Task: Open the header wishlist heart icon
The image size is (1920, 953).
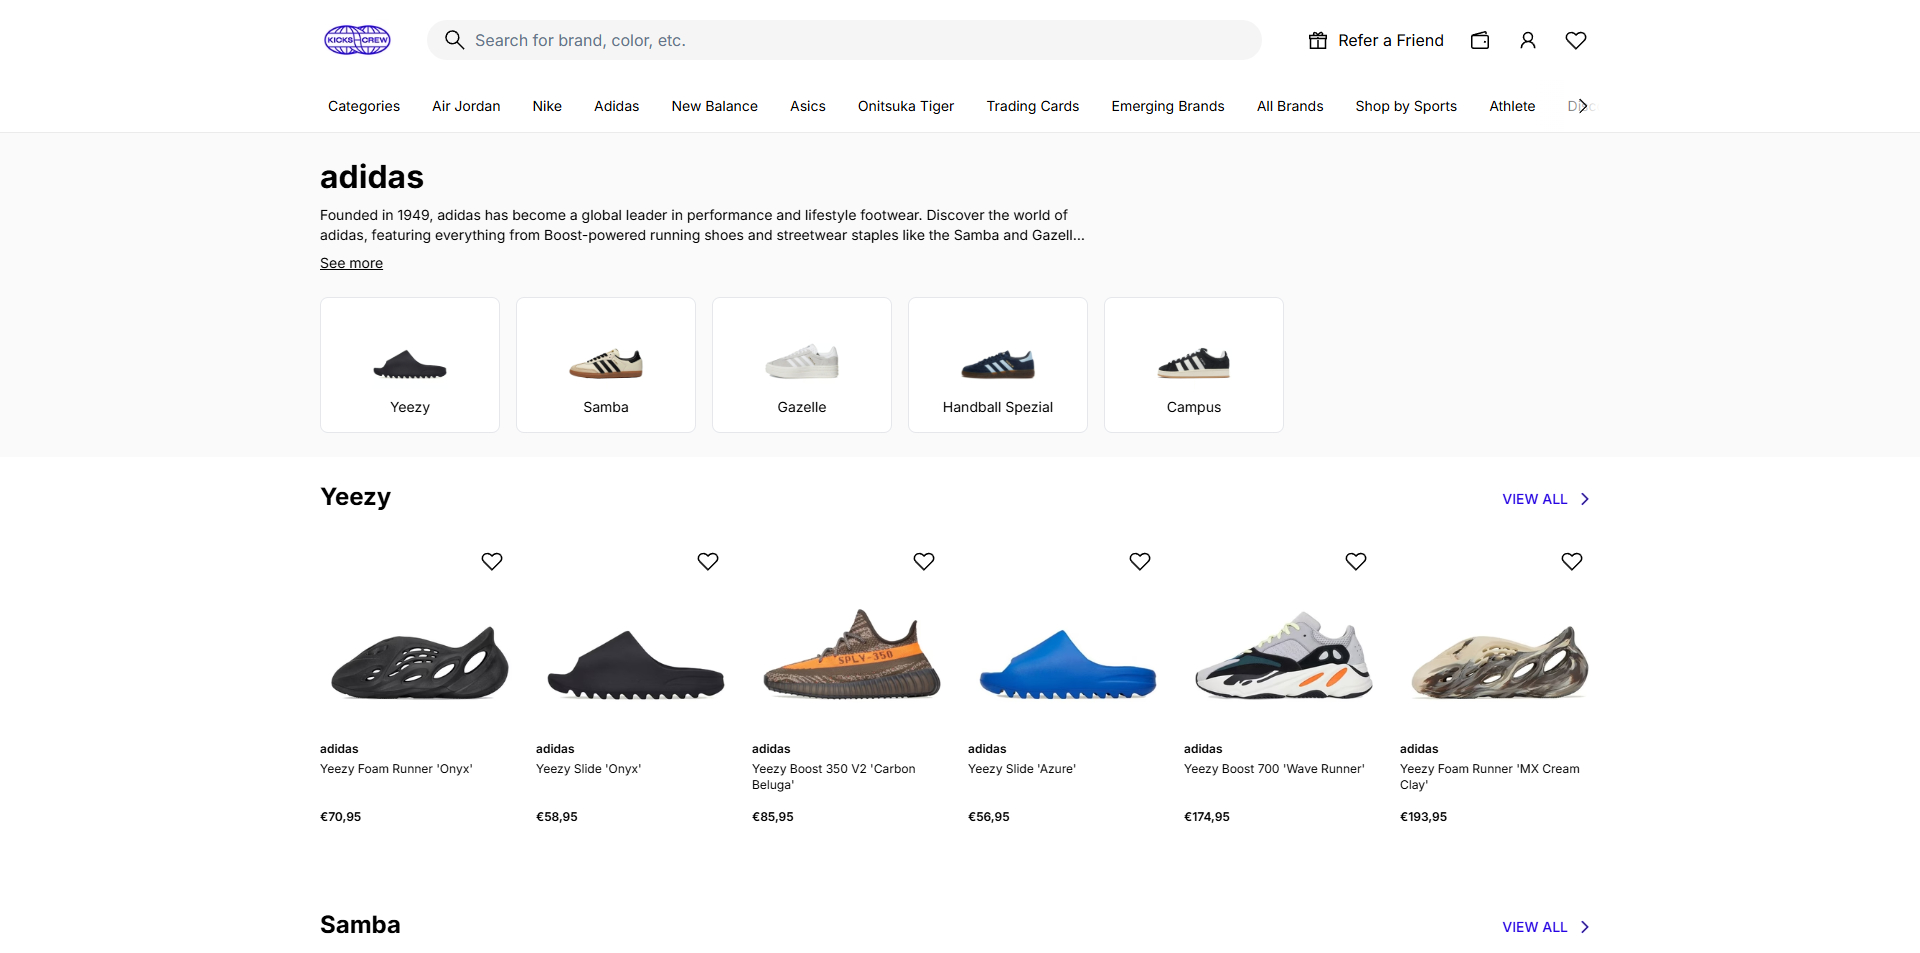Action: click(1576, 40)
